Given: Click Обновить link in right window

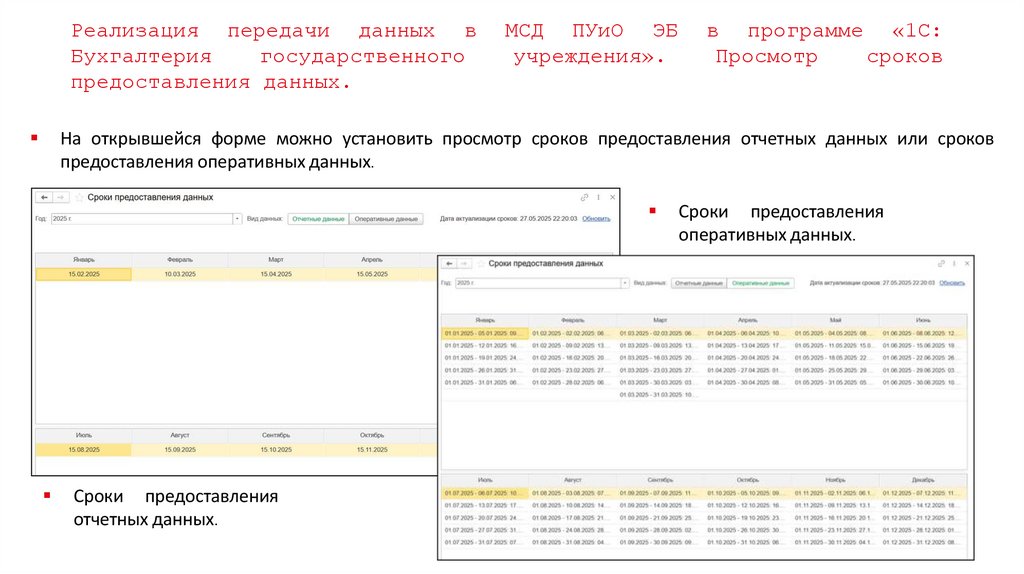Looking at the screenshot, I should pyautogui.click(x=952, y=283).
